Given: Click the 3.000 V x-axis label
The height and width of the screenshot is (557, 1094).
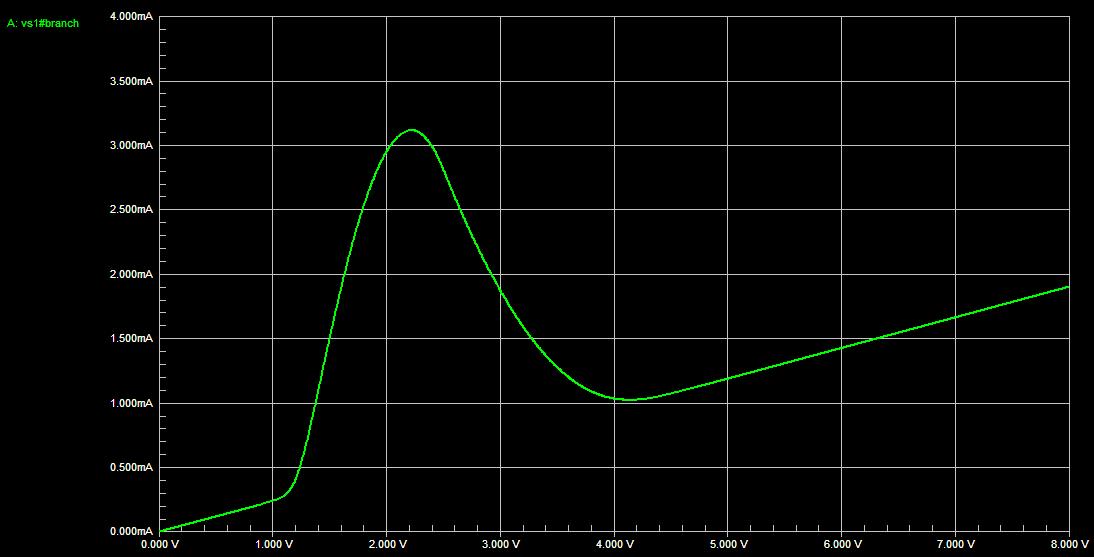Looking at the screenshot, I should (x=501, y=545).
